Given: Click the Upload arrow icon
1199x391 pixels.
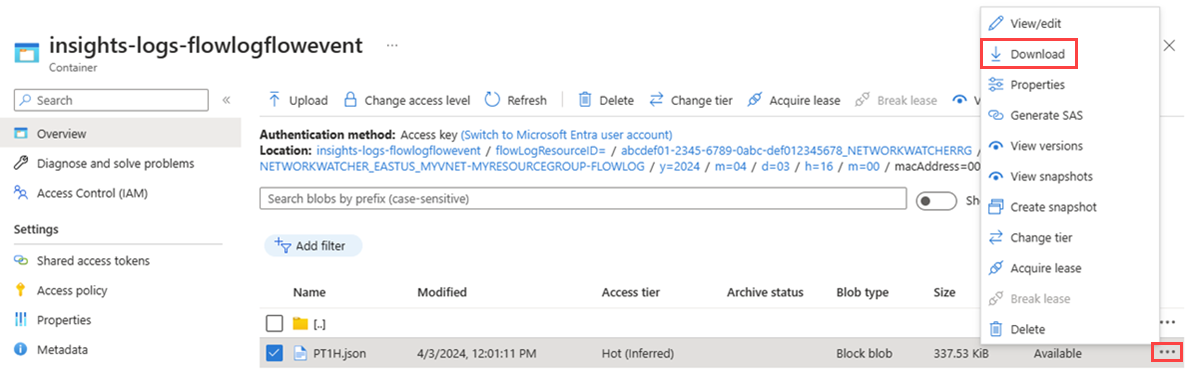Looking at the screenshot, I should coord(274,100).
